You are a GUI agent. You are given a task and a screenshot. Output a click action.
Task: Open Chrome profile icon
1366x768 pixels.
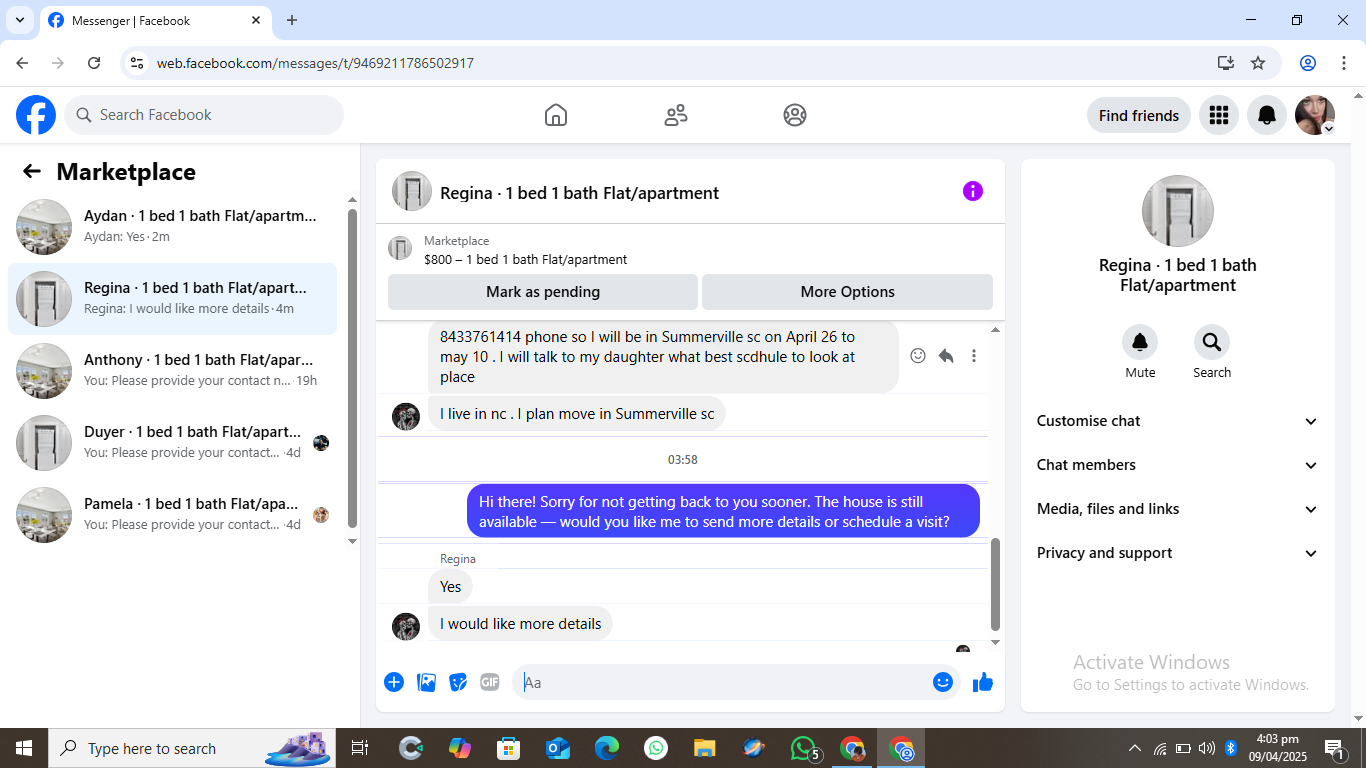1308,63
